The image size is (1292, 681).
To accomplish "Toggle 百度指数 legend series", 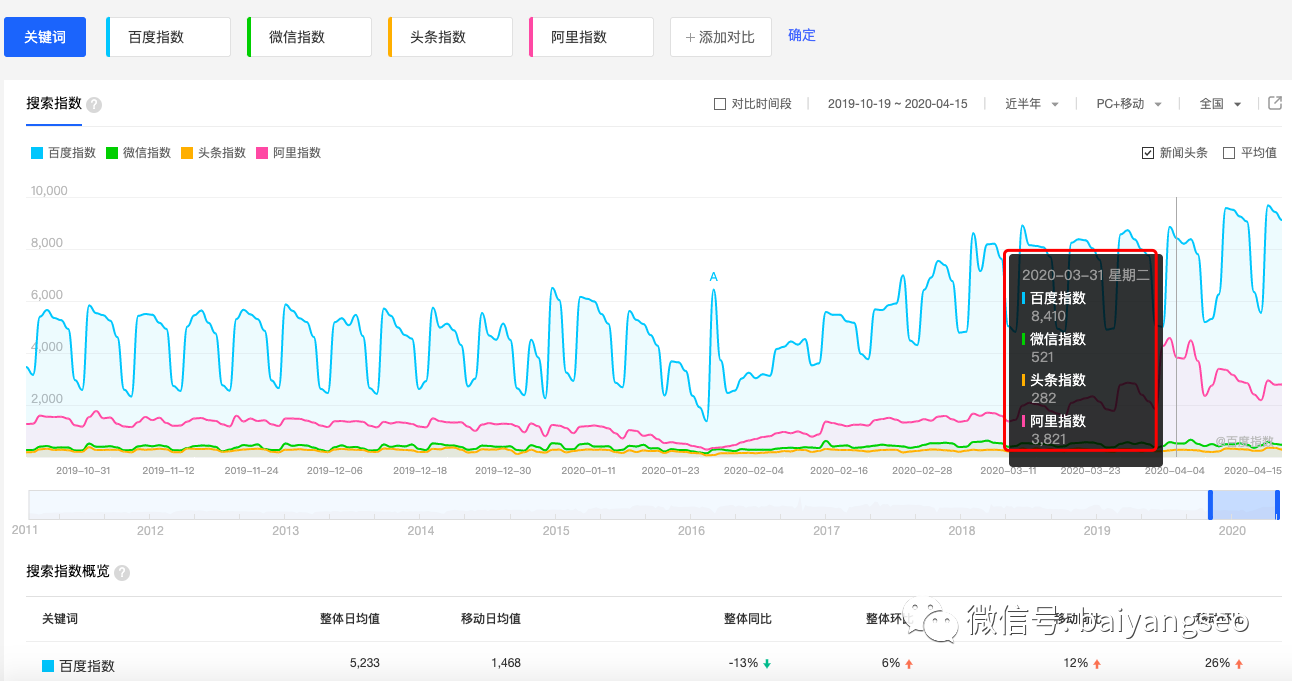I will tap(64, 153).
